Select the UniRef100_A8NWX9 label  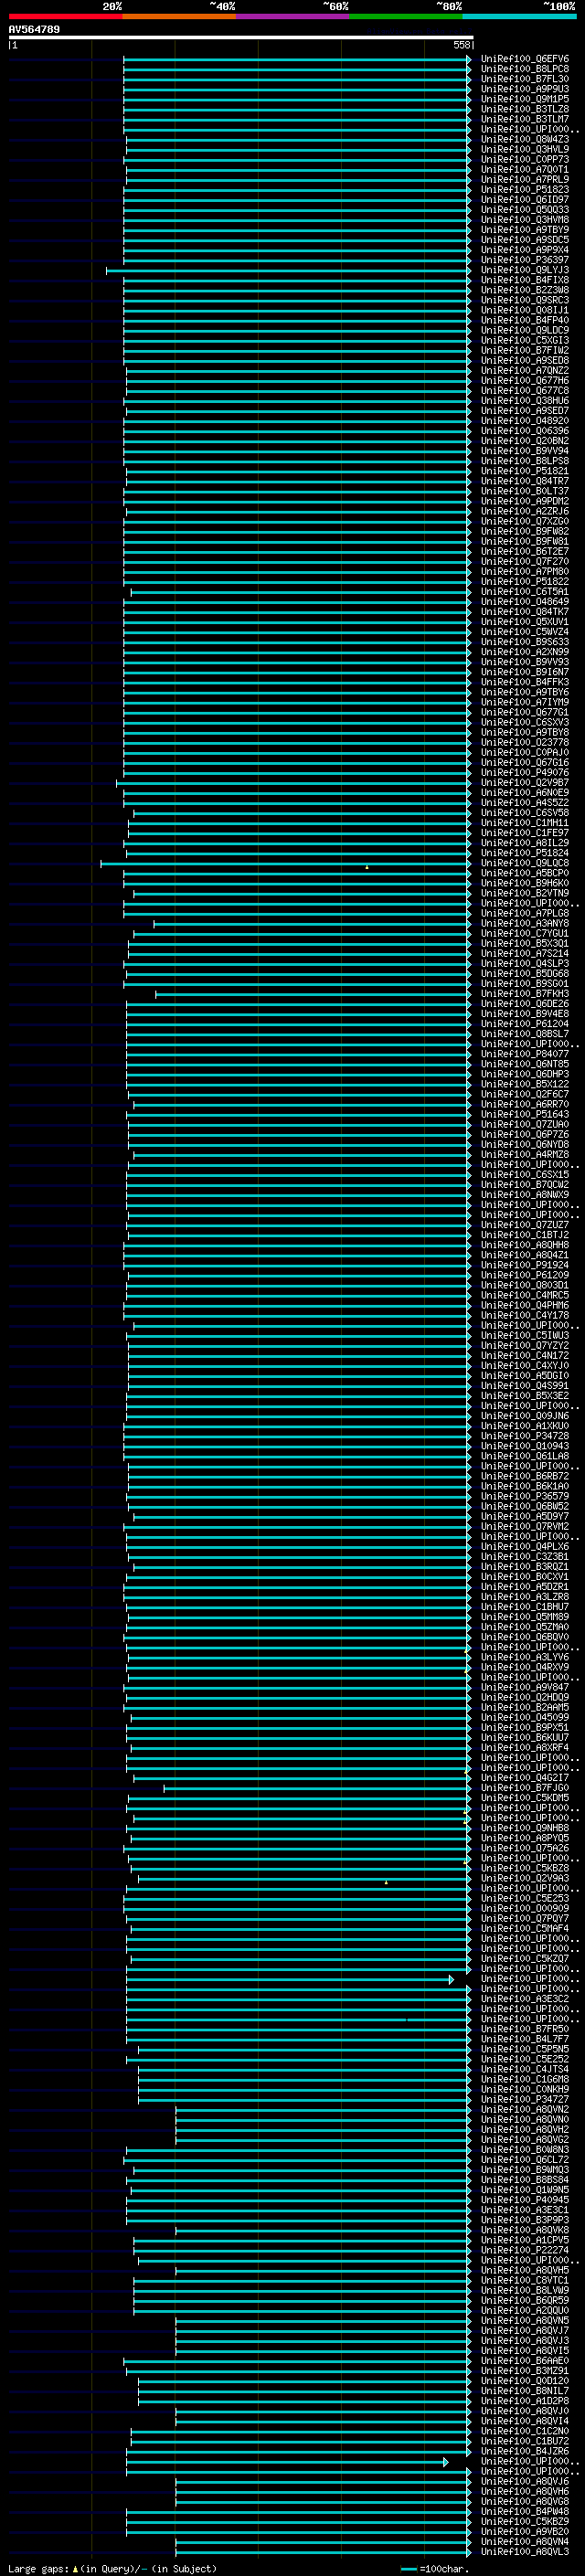click(x=524, y=1195)
